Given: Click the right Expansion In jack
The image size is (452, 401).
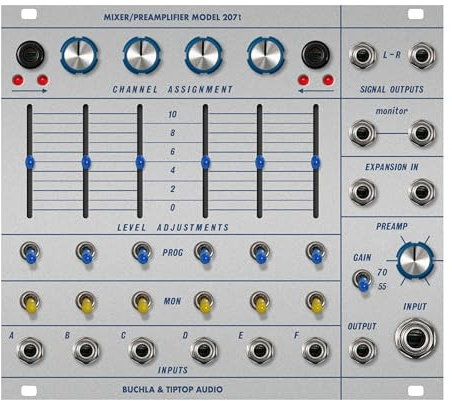Looking at the screenshot, I should coord(422,192).
